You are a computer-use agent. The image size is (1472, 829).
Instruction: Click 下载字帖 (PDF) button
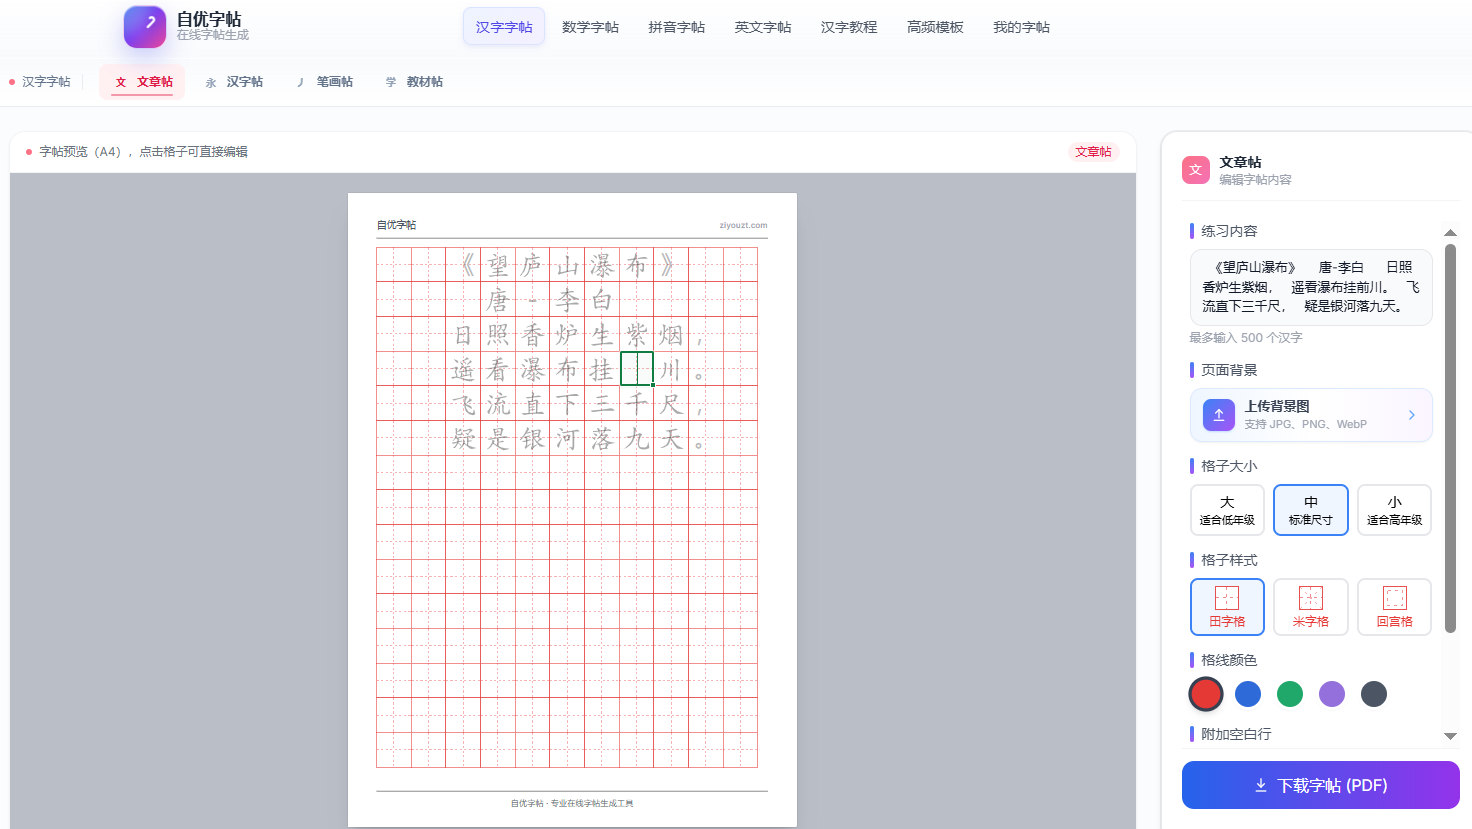tap(1321, 785)
